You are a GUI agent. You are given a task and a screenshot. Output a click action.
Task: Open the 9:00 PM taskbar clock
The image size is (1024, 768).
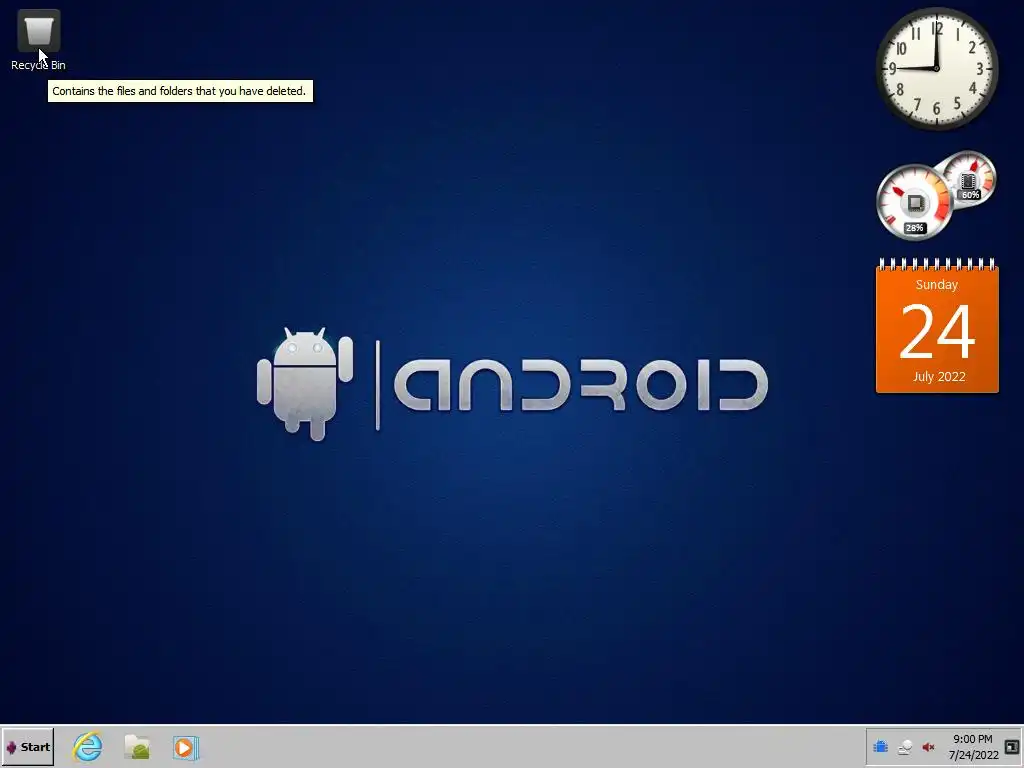click(x=973, y=746)
